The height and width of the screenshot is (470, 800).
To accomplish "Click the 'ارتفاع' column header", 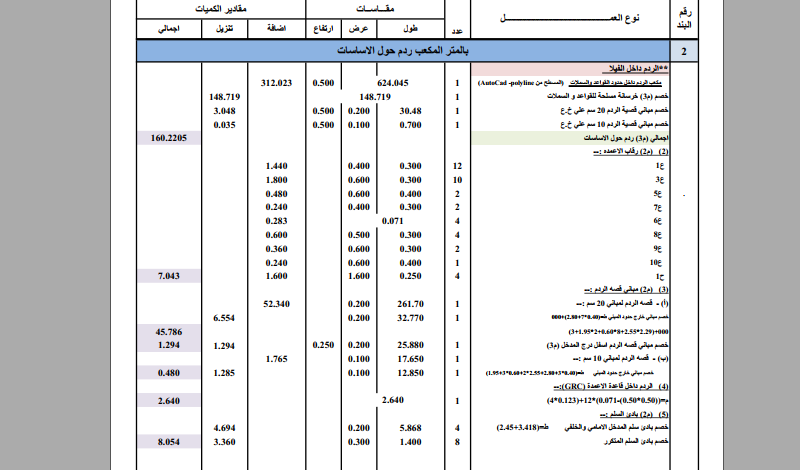I will 323,29.
